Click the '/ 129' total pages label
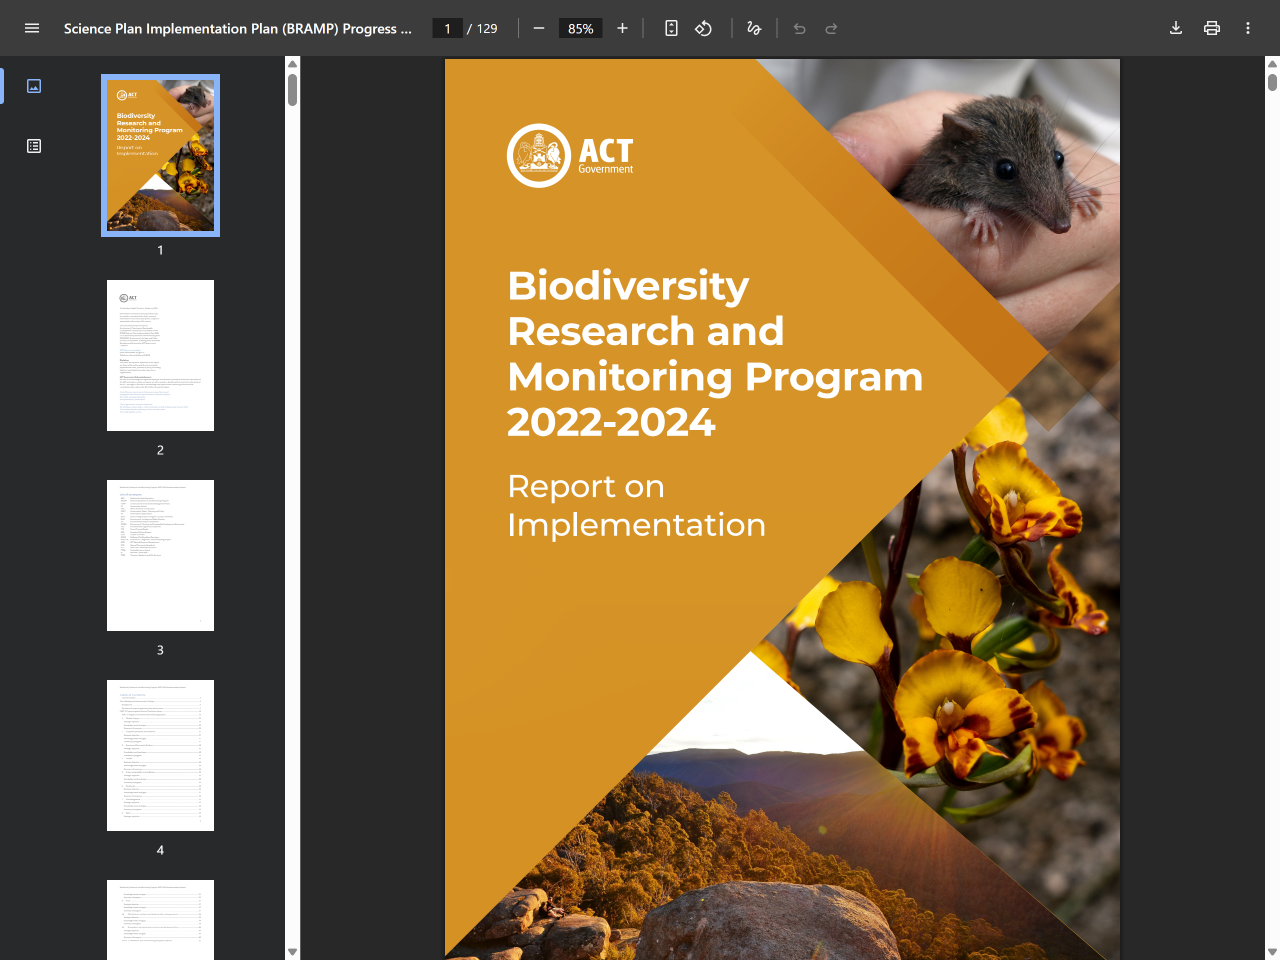 [482, 28]
